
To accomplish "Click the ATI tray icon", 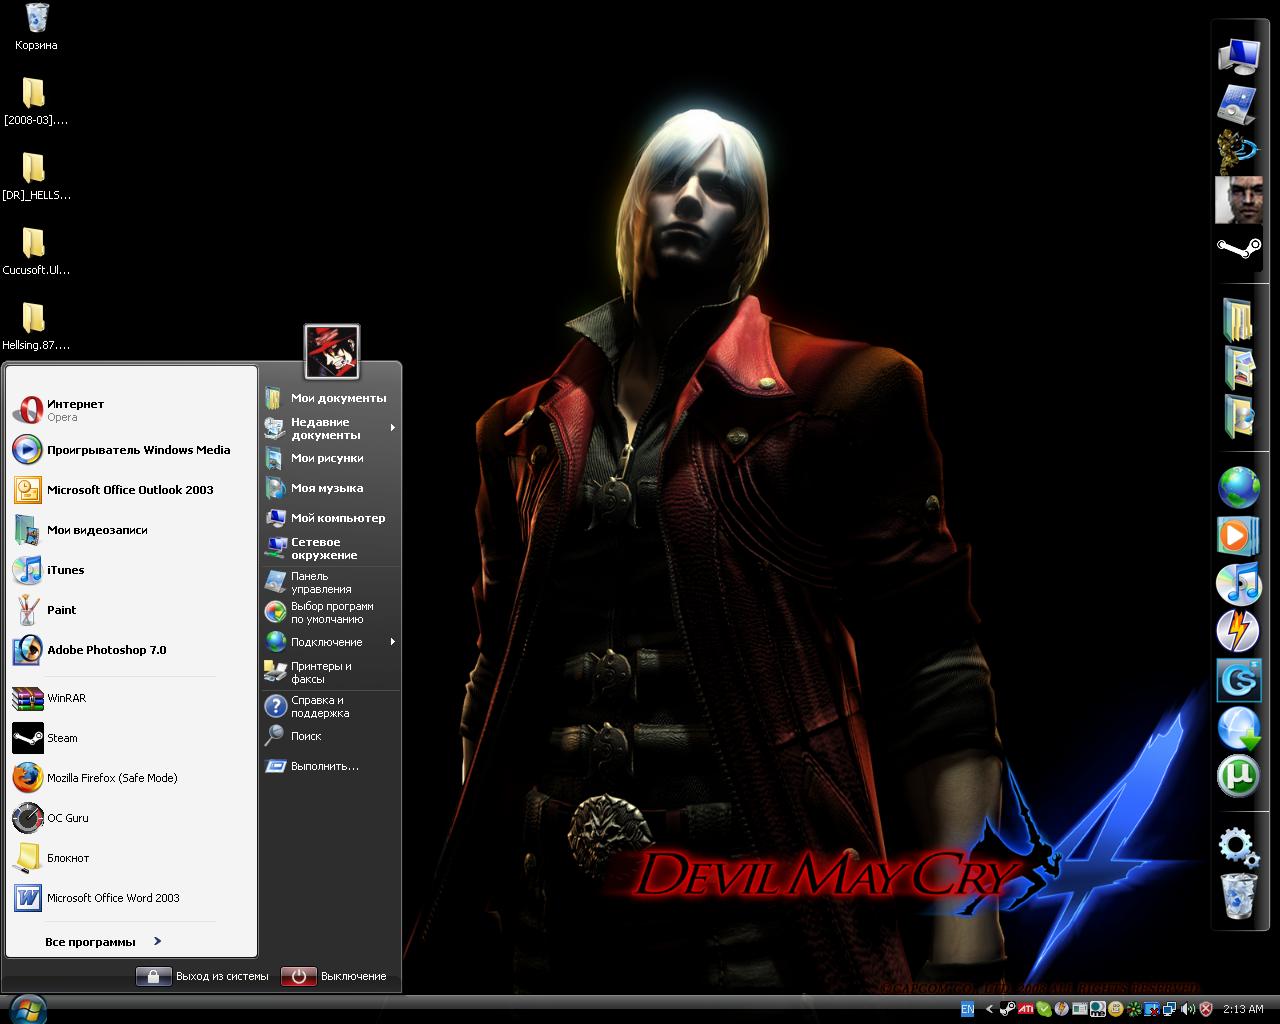I will (x=1025, y=1009).
